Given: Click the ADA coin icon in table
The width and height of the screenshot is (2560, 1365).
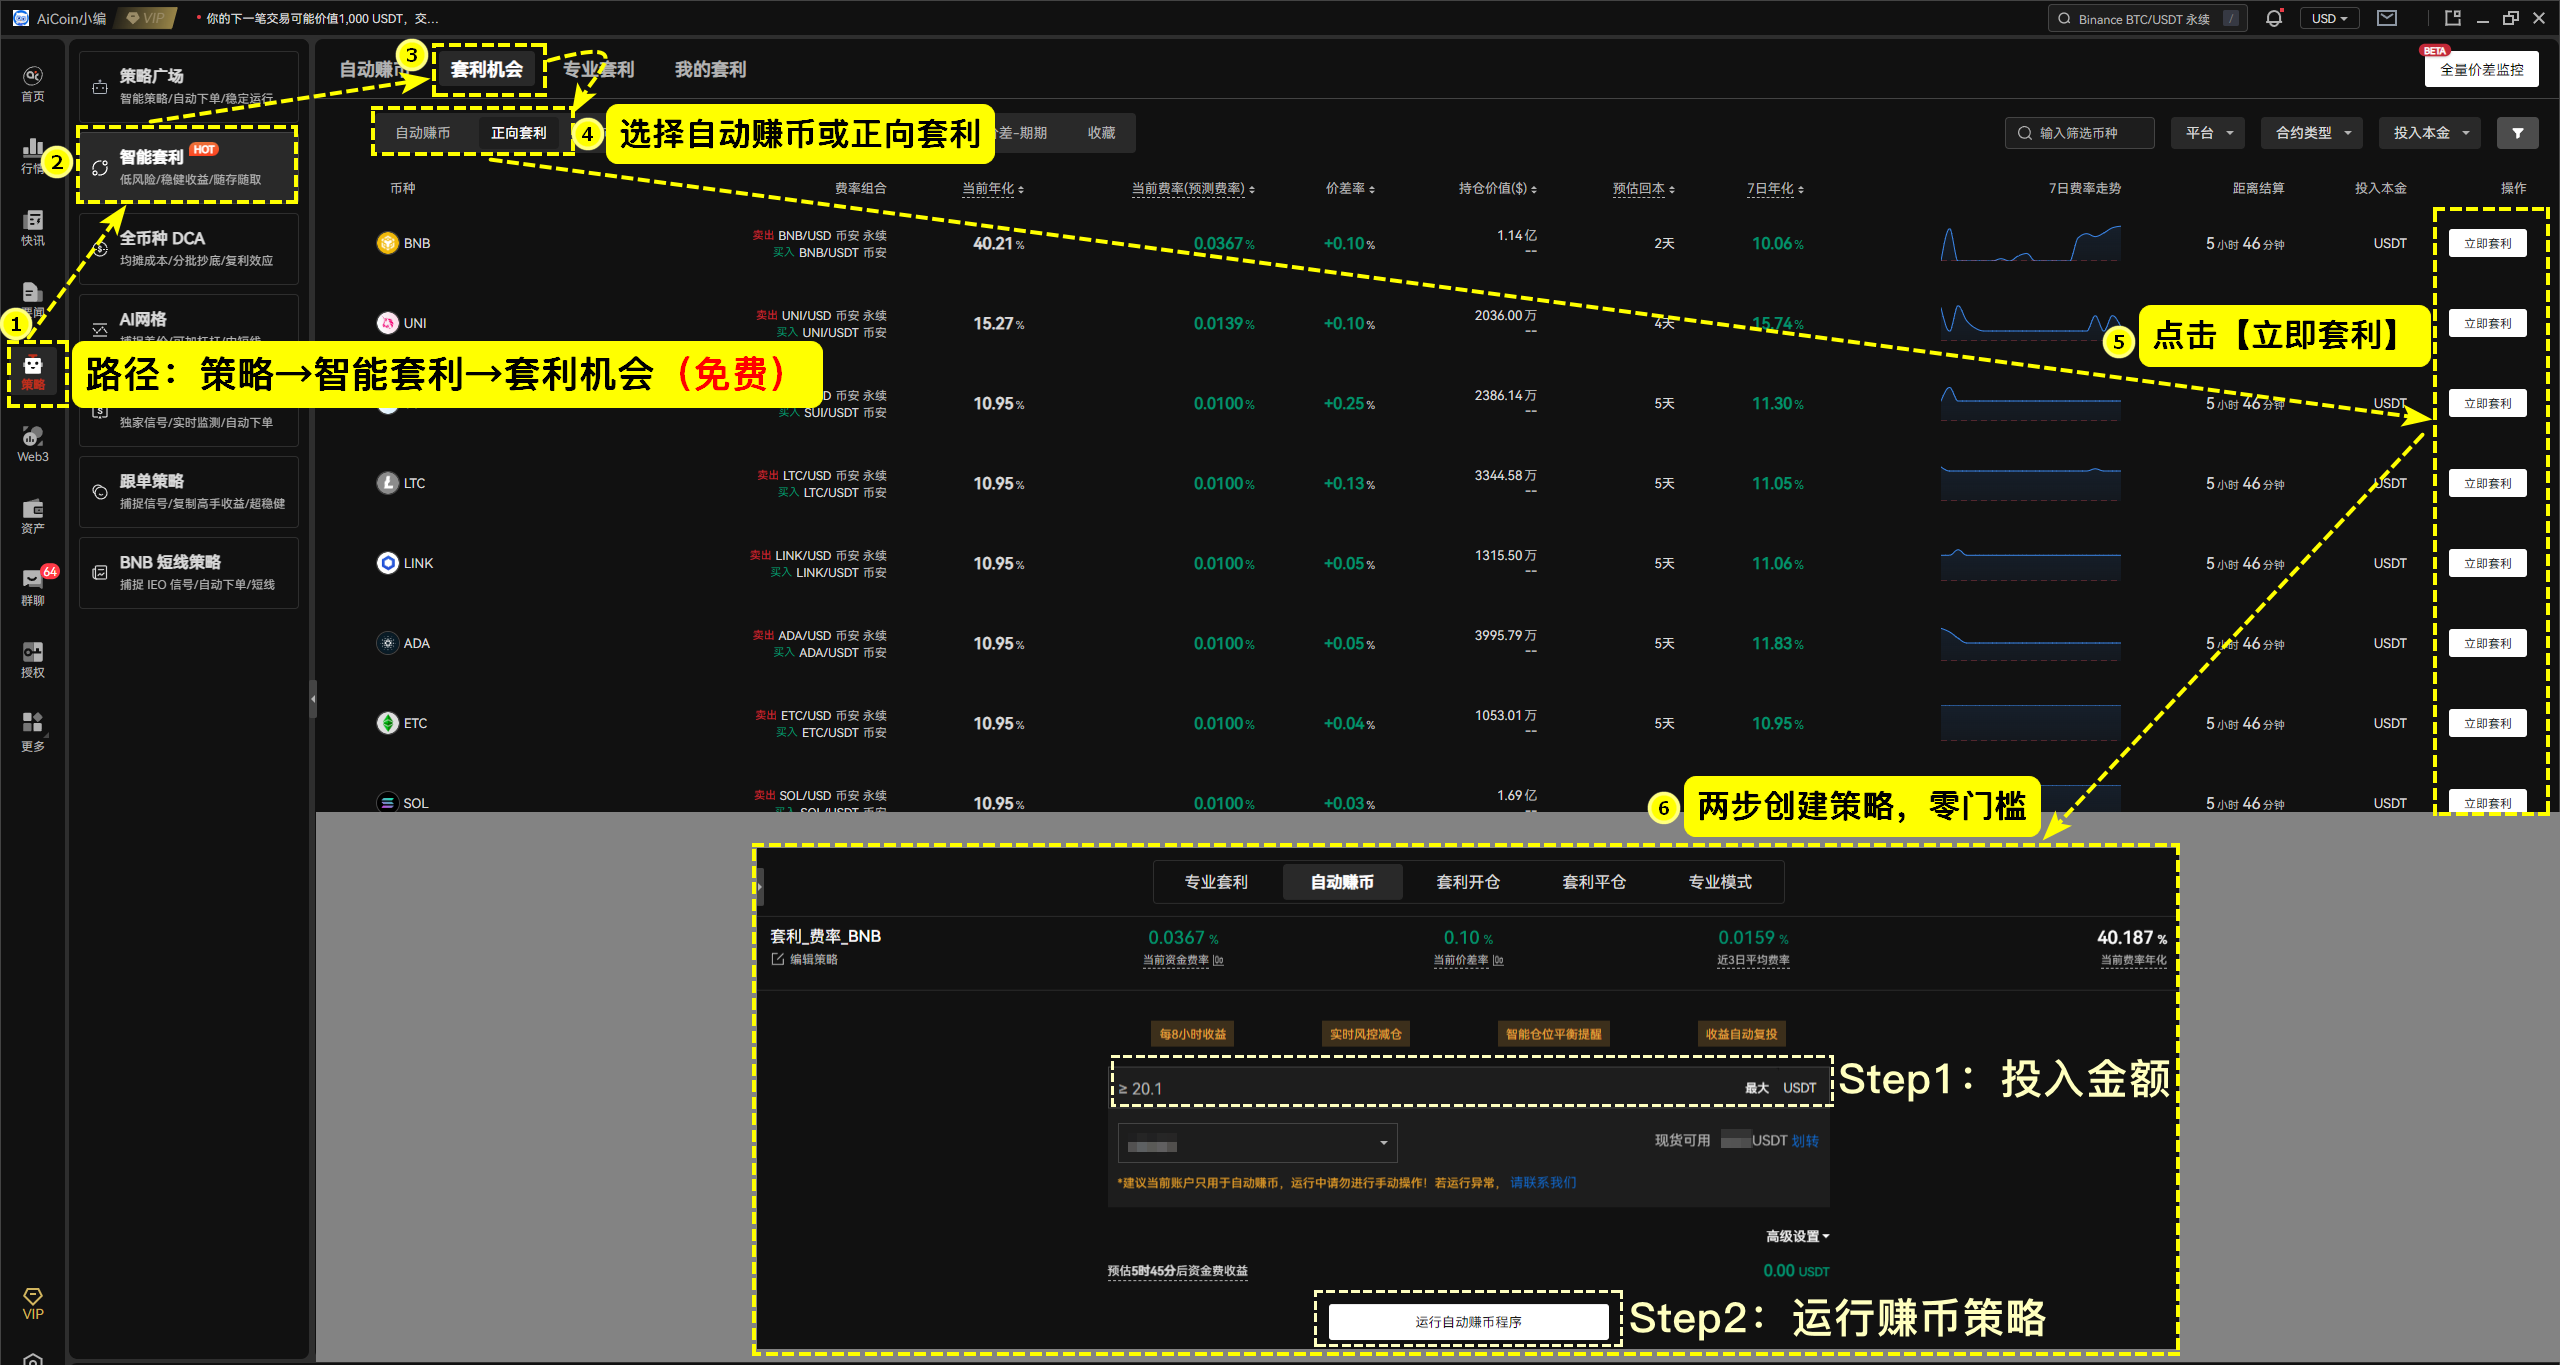Looking at the screenshot, I should (387, 643).
